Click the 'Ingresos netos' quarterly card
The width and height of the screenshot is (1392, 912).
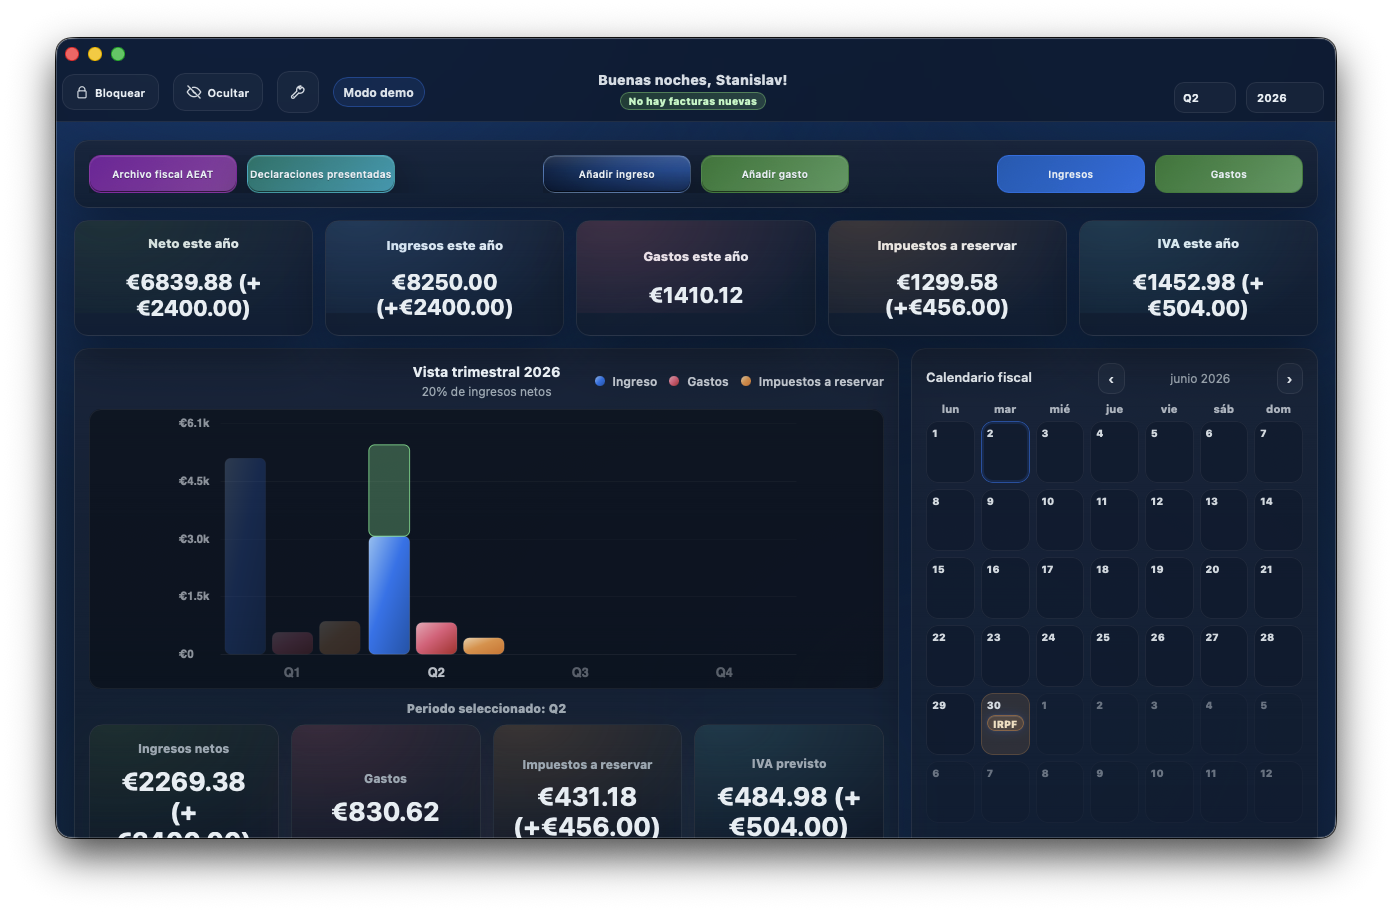[x=184, y=781]
